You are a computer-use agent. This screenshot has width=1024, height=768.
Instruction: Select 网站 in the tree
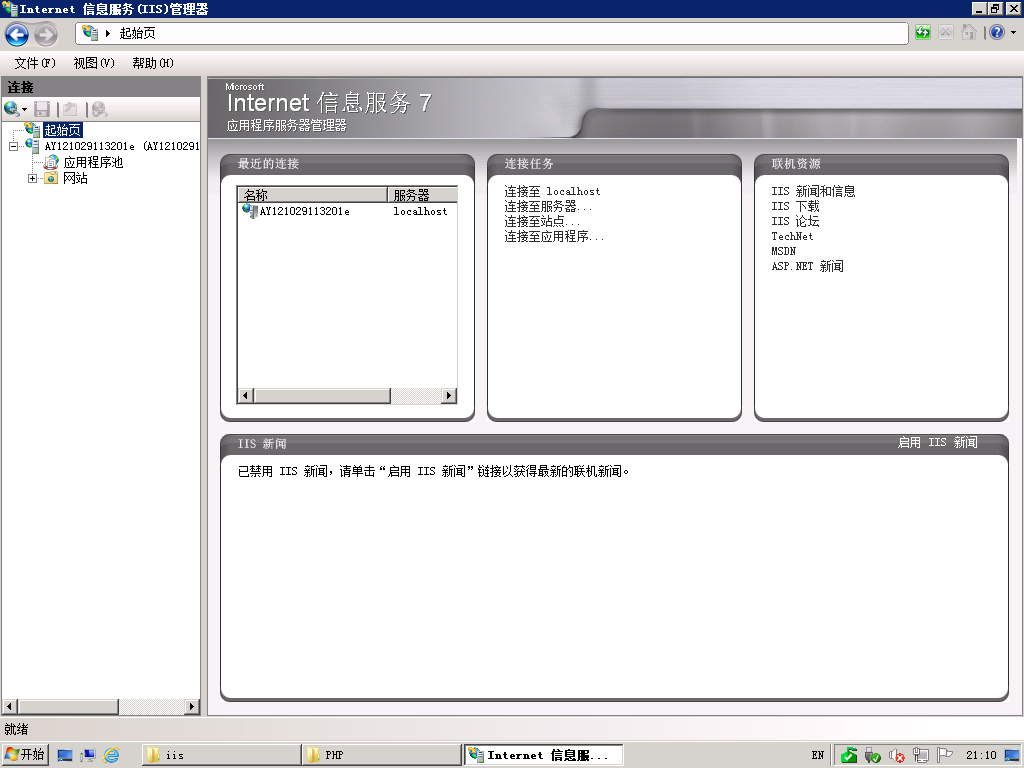[x=75, y=178]
